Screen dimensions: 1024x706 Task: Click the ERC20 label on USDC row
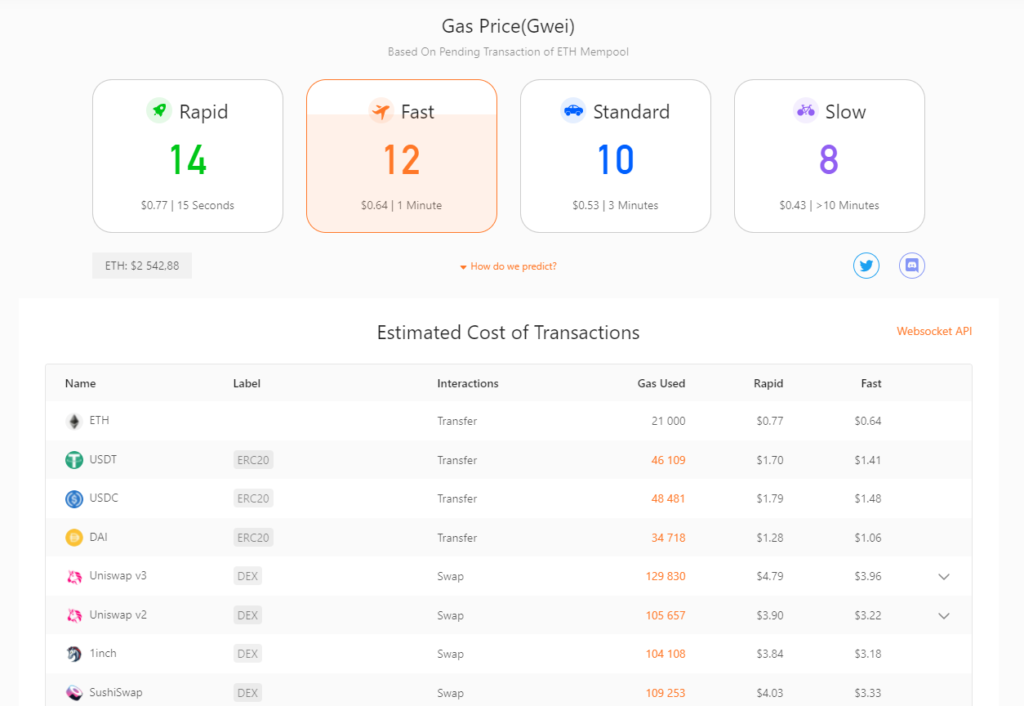252,499
